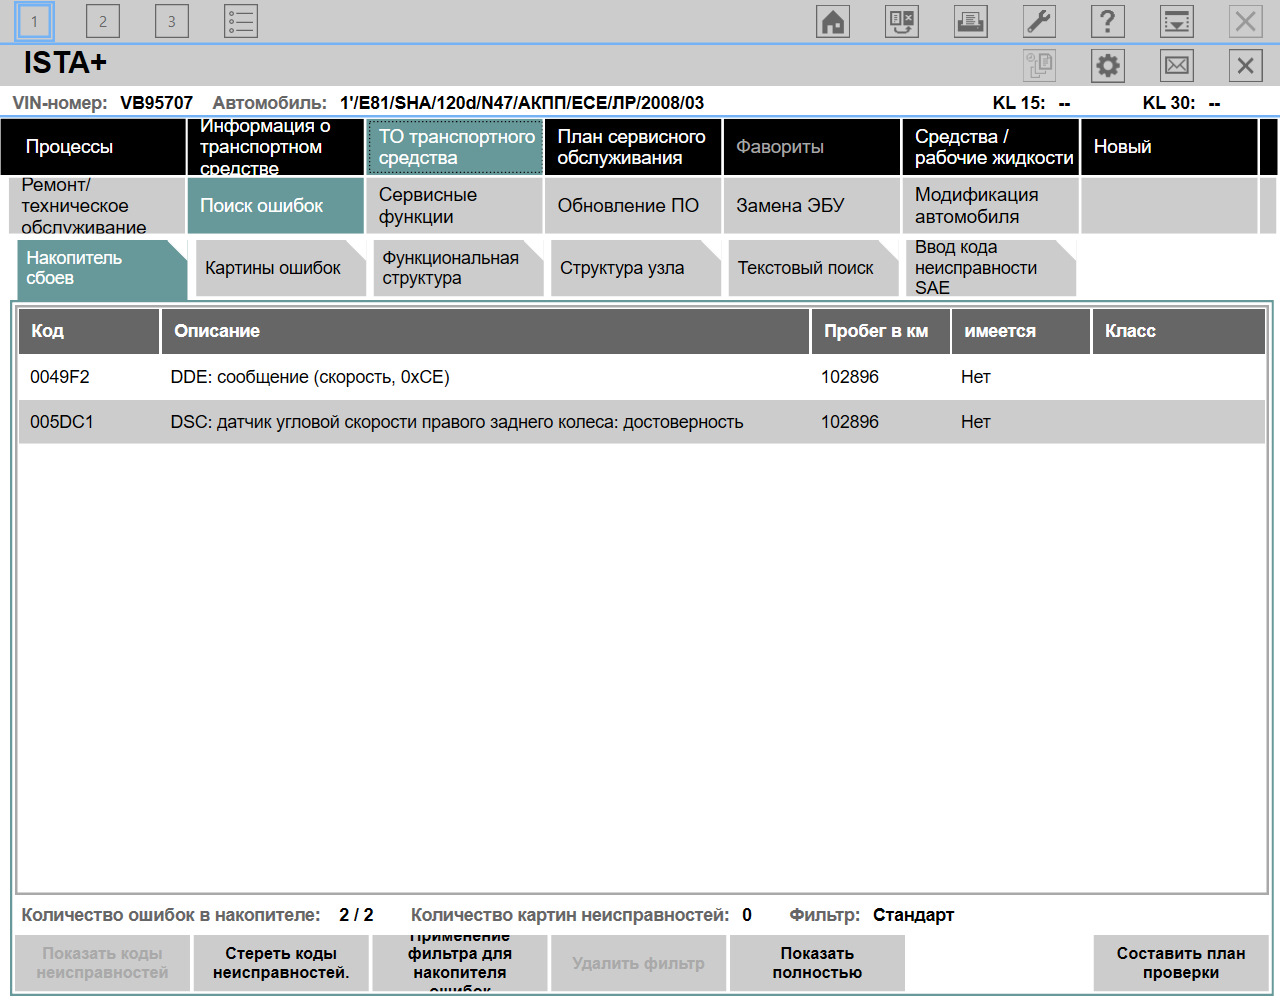
Task: Select ТО транспортного средства menu
Action: (455, 147)
